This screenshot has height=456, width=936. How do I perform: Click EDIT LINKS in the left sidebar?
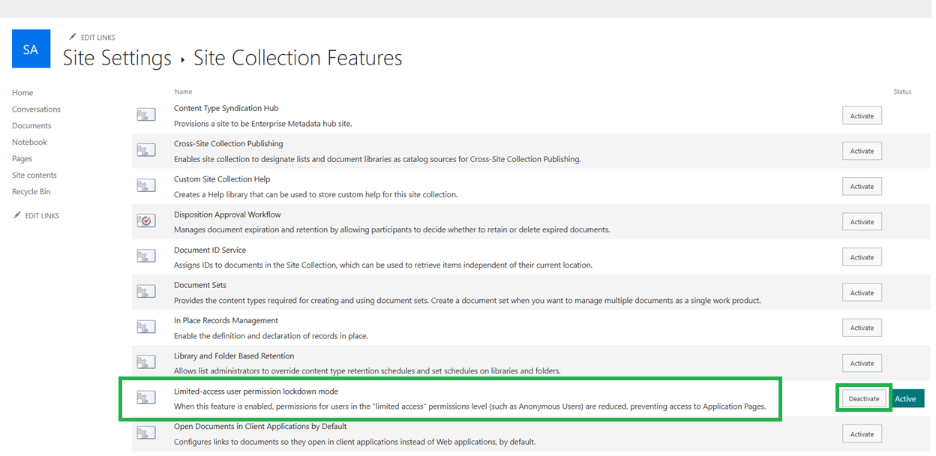[42, 215]
